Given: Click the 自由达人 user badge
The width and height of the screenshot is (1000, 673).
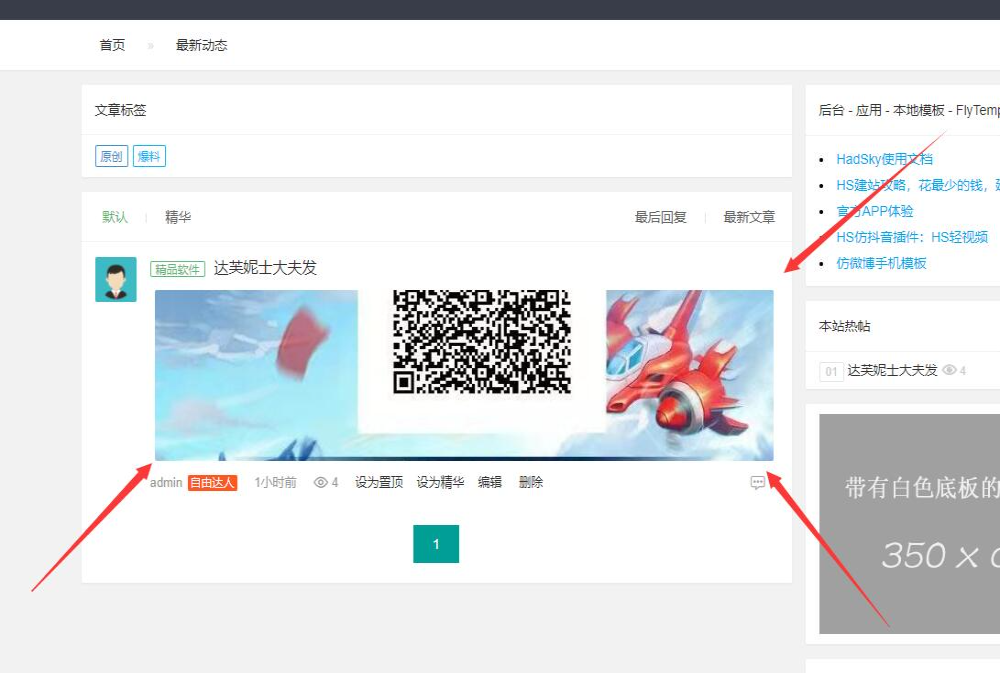Looking at the screenshot, I should (212, 483).
